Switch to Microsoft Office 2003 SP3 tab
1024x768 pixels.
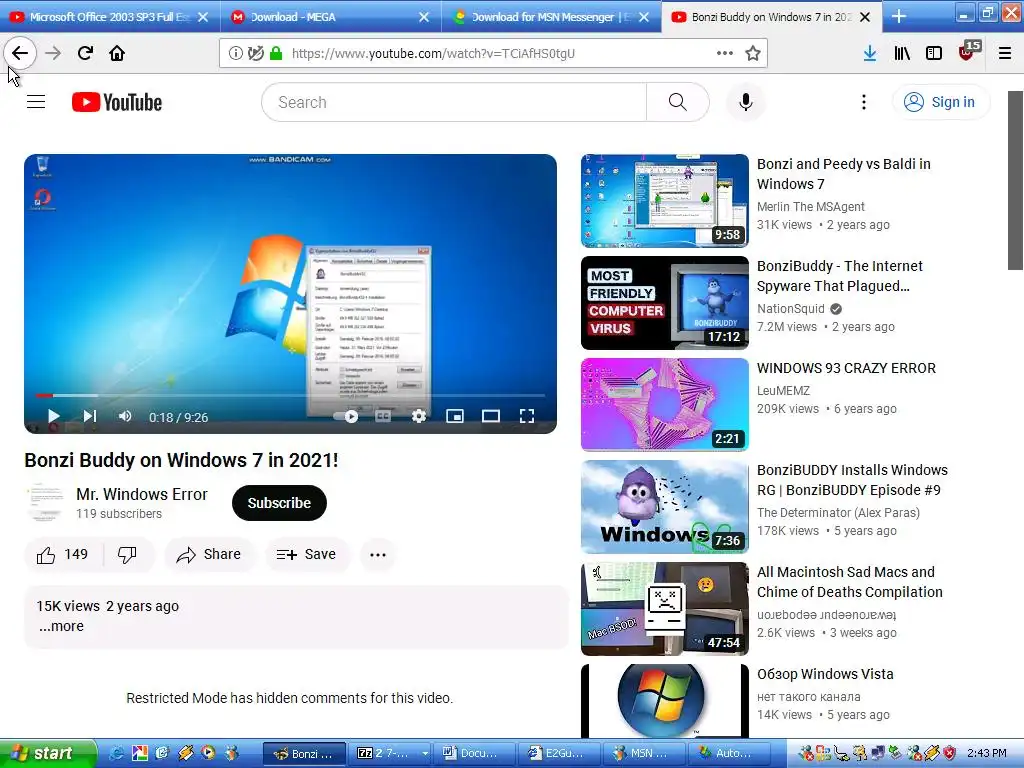(x=109, y=17)
